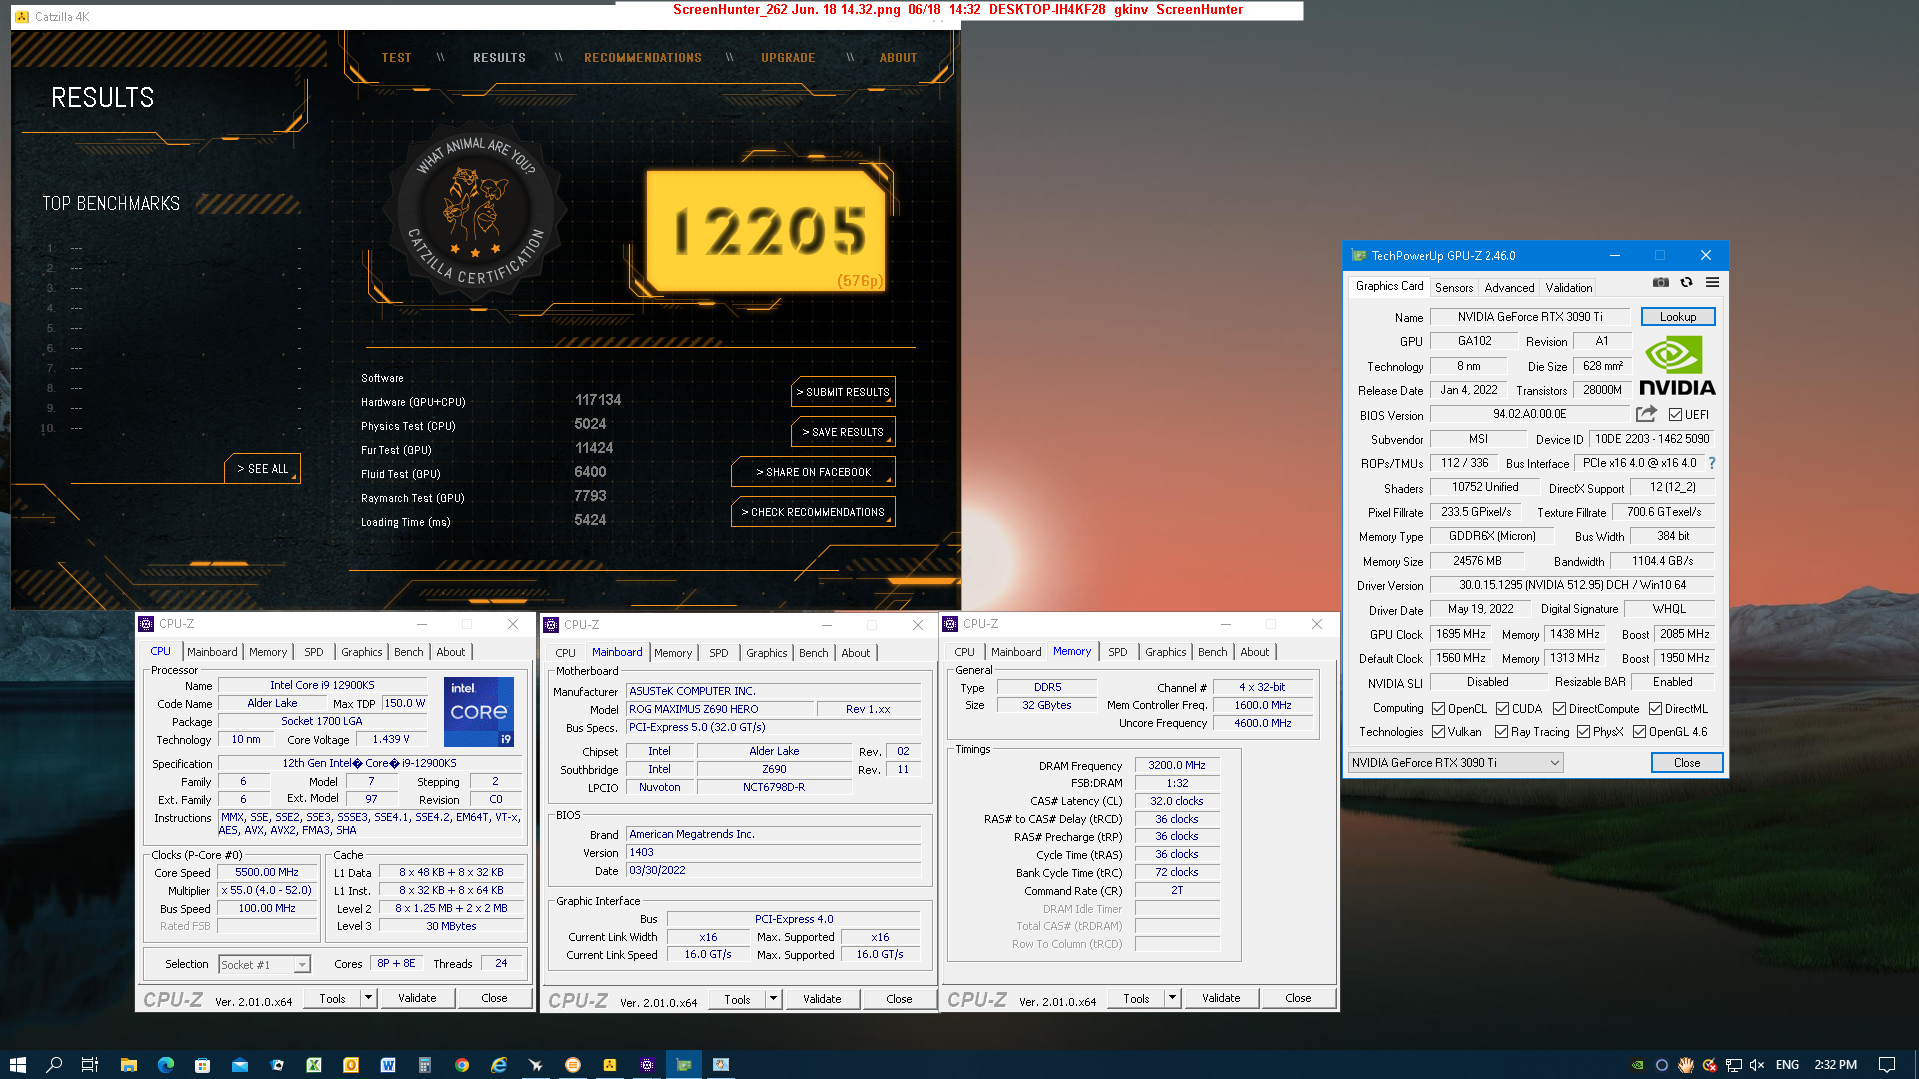
Task: Click See All benchmarks button
Action: [262, 468]
